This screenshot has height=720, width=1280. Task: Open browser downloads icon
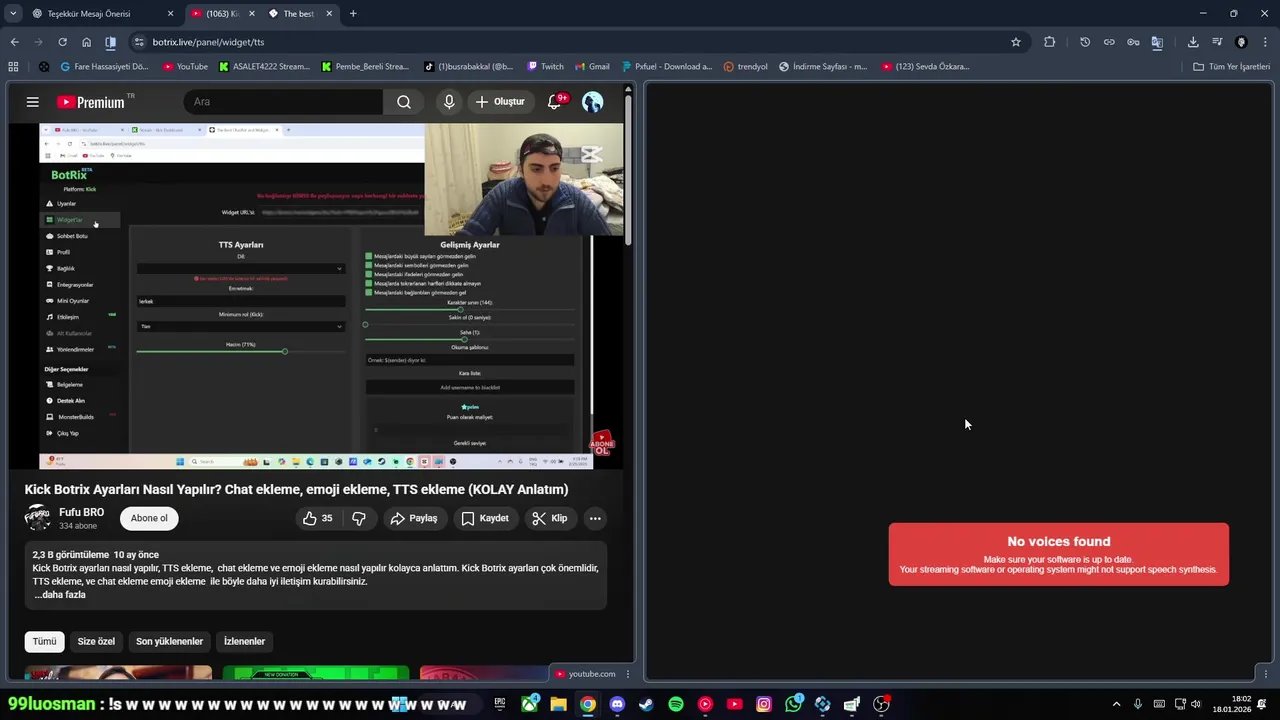coord(1193,42)
